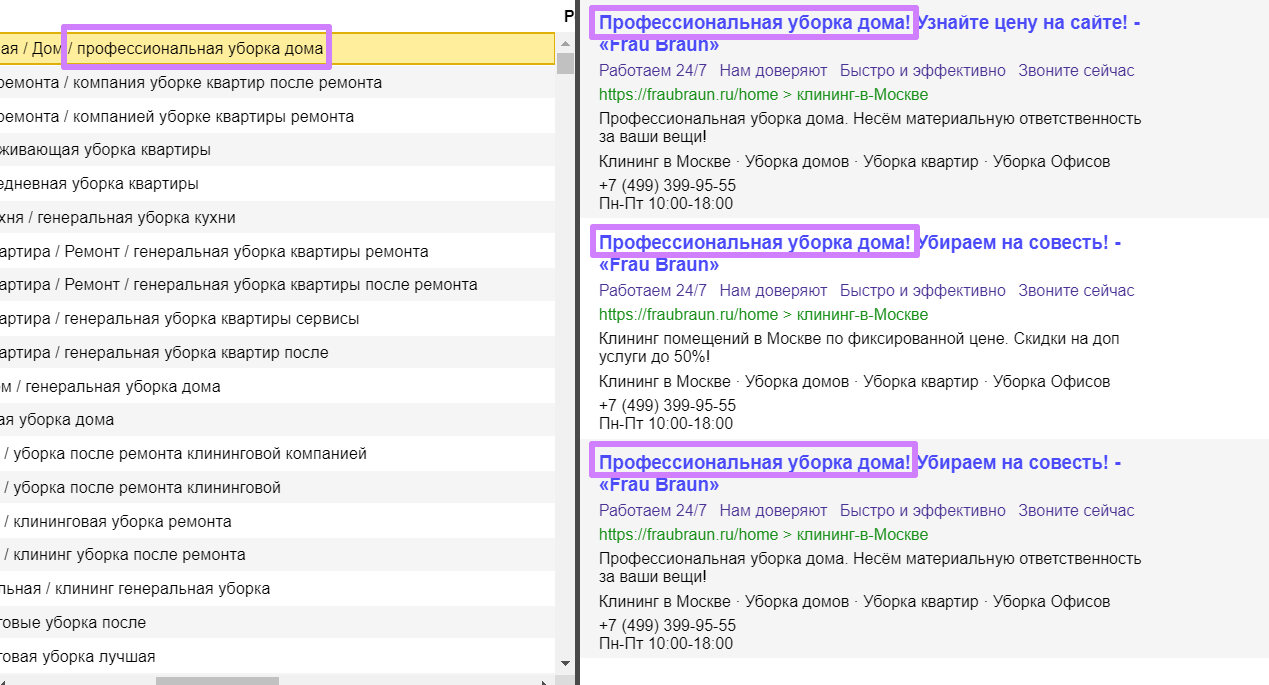Select row "генеральная уборка квартиры сервисы"

(x=277, y=318)
